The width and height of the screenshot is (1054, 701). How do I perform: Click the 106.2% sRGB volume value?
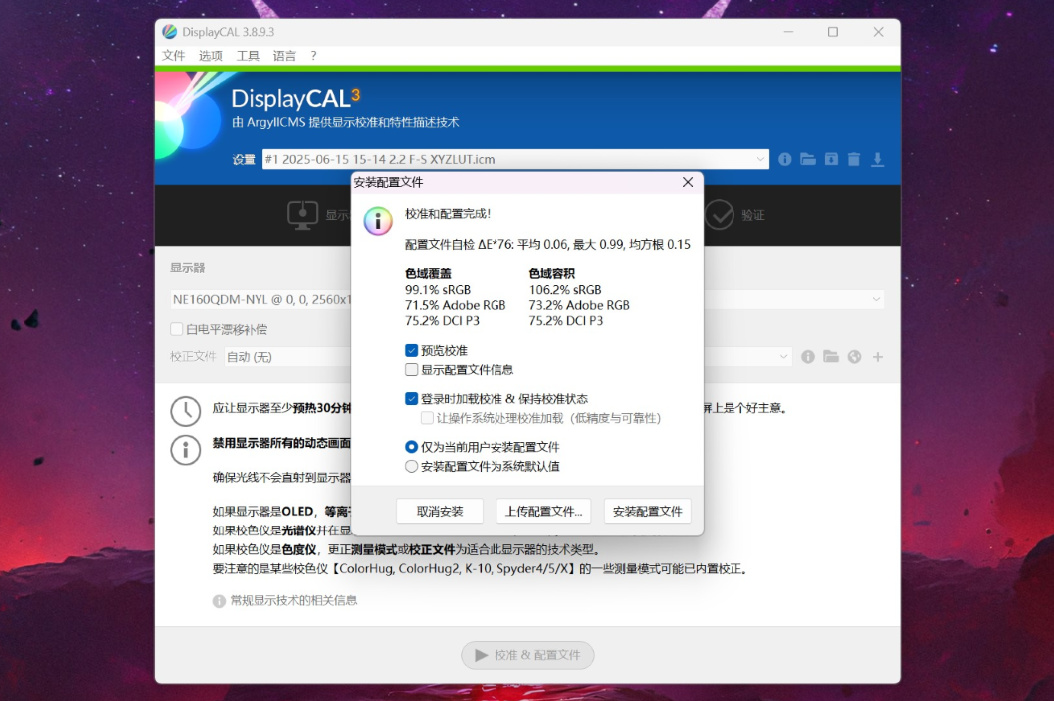click(x=565, y=290)
